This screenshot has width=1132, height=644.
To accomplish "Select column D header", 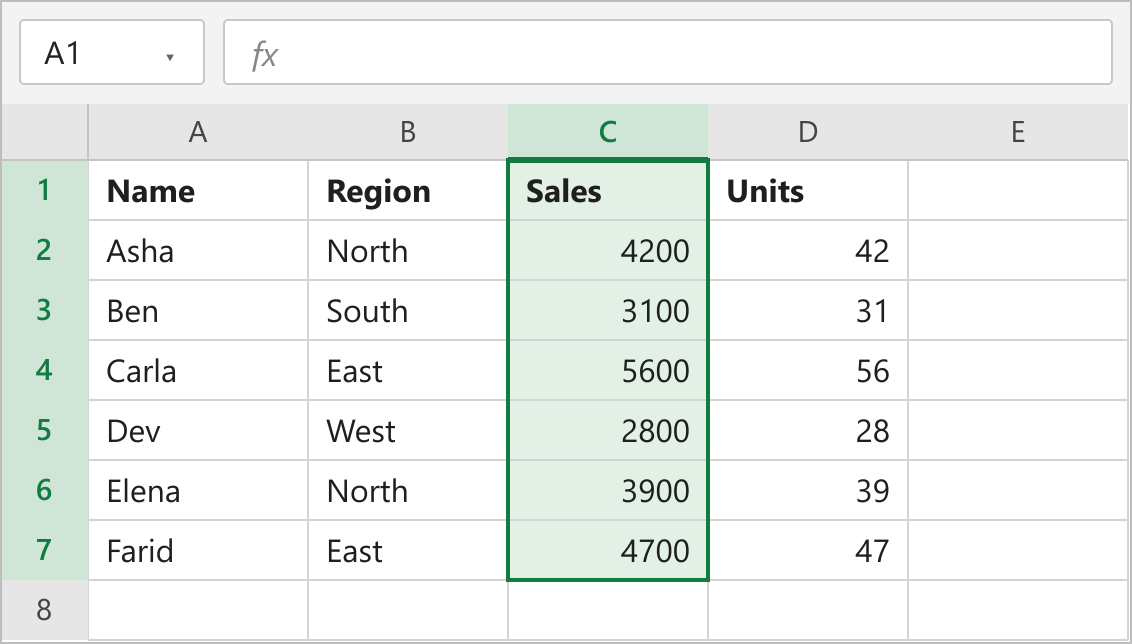I will tap(808, 131).
